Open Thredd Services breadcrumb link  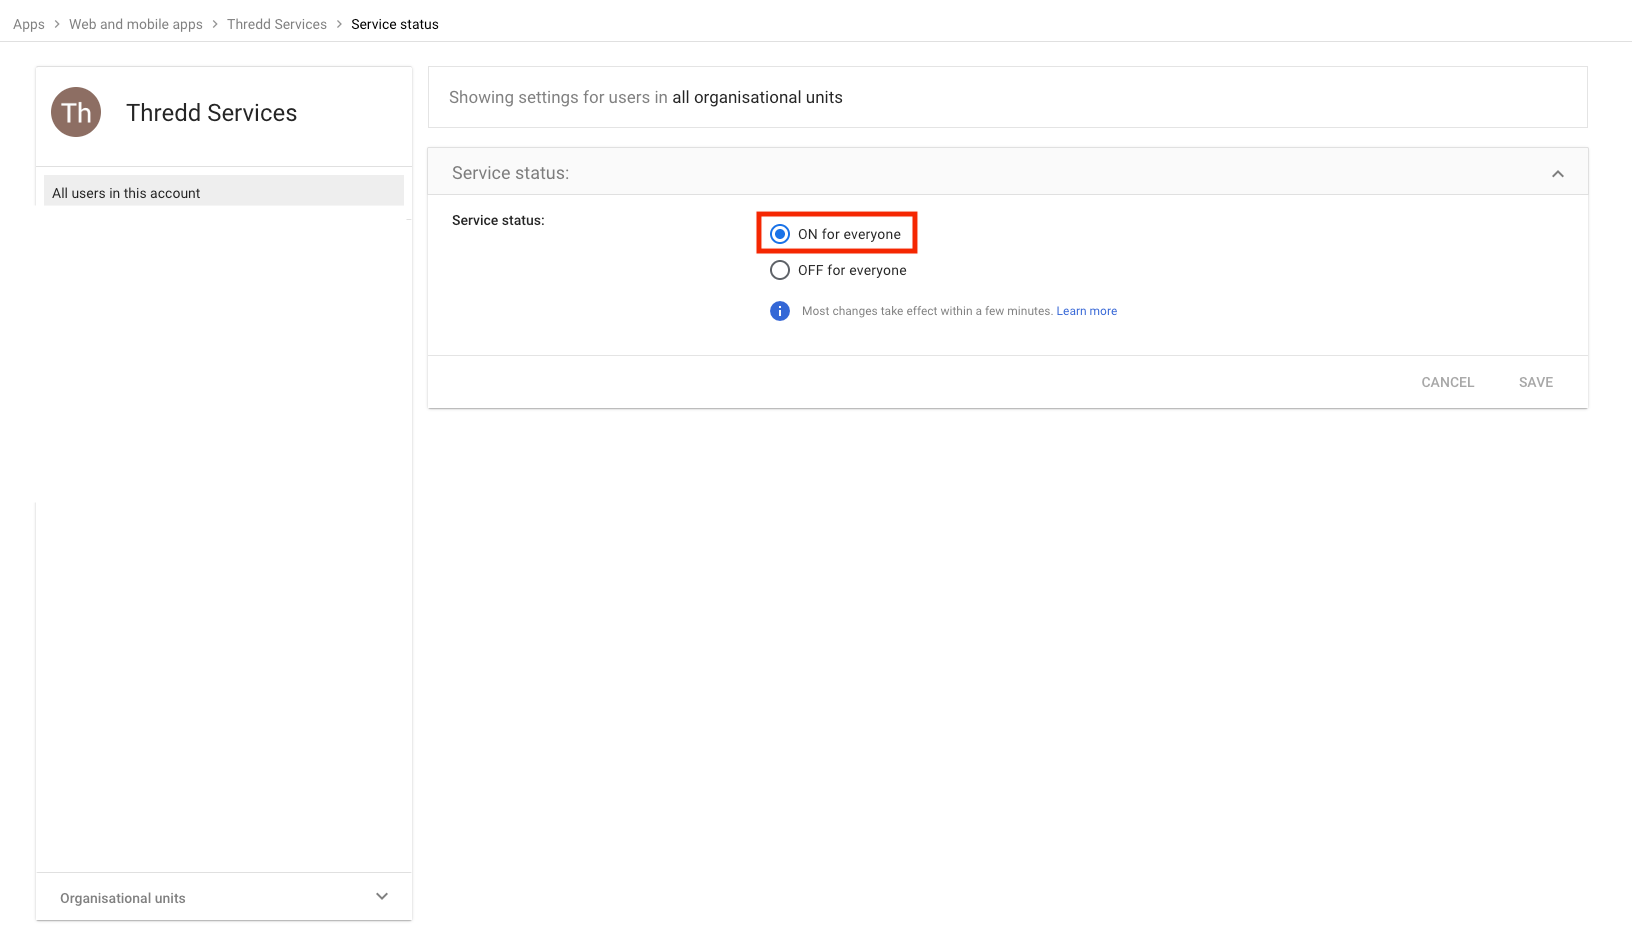pos(277,24)
